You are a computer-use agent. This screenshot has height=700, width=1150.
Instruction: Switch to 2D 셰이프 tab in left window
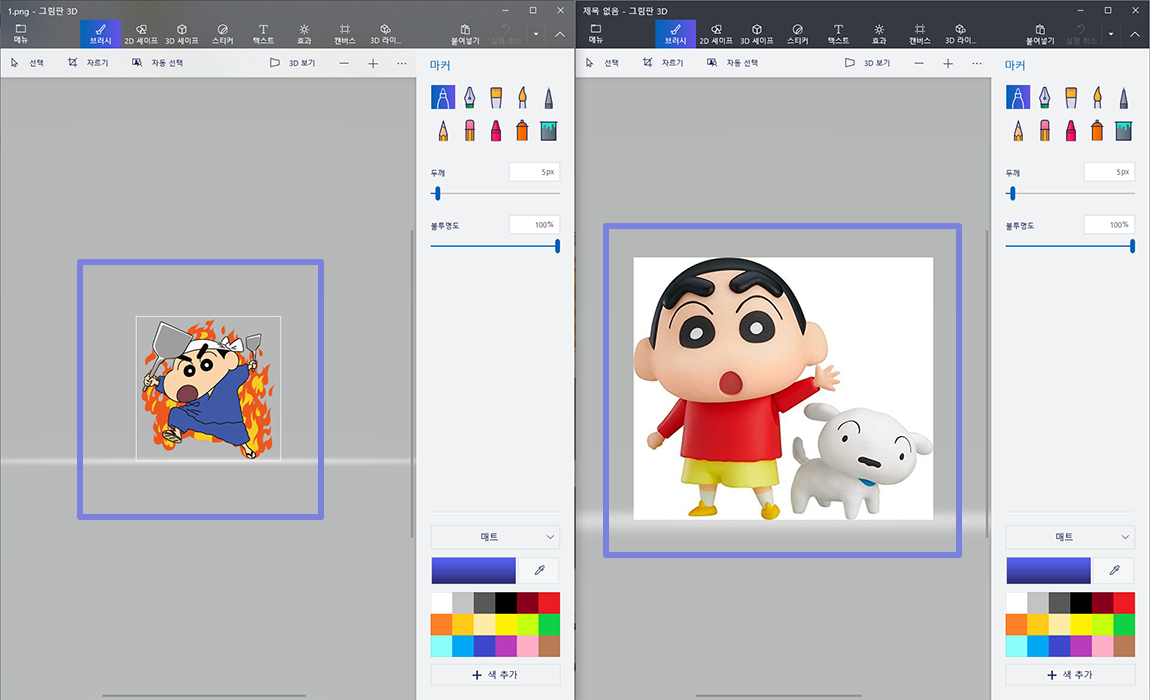141,34
